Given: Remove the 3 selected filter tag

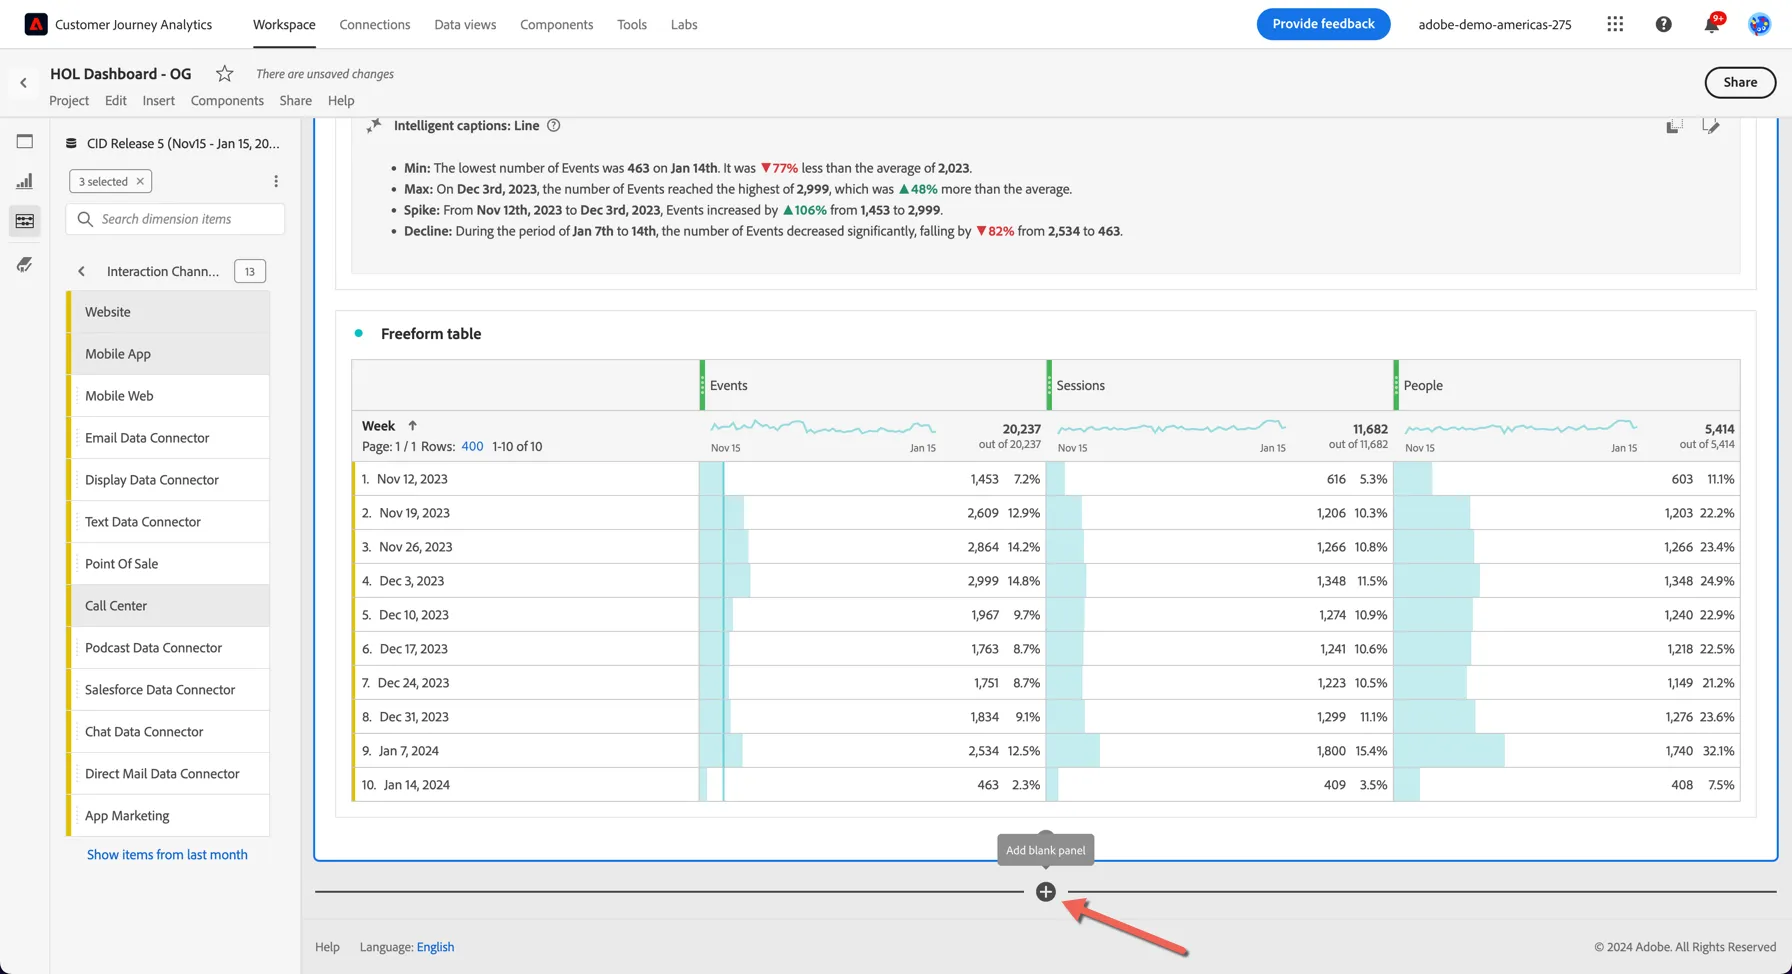Looking at the screenshot, I should click(140, 181).
